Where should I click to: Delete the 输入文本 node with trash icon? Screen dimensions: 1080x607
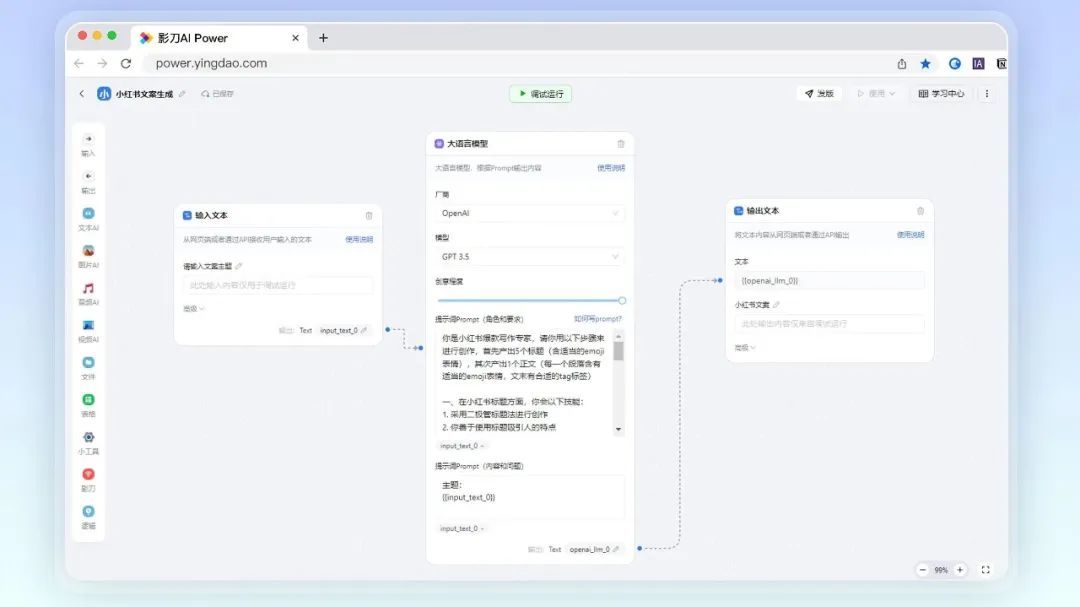(368, 216)
